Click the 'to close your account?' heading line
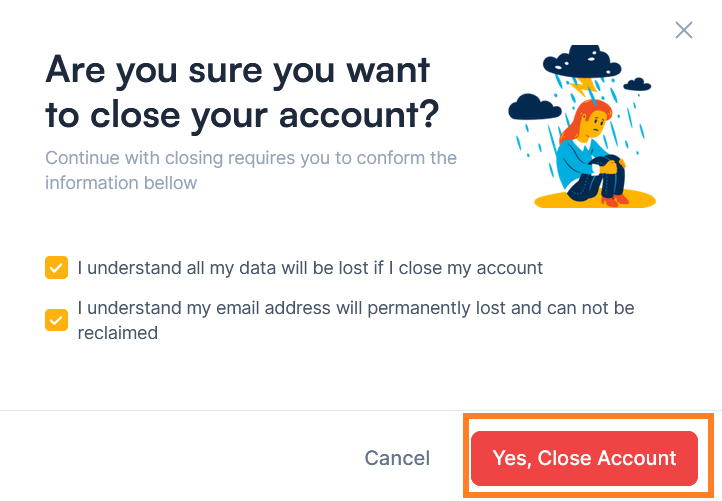 tap(242, 115)
